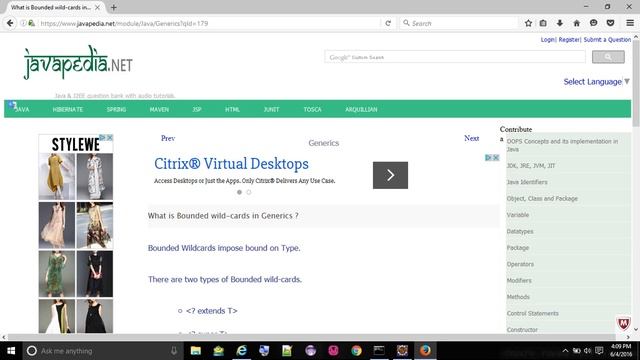Screen dimensions: 640x360
Task: Click the Cortana microphone icon
Action: (x=173, y=351)
